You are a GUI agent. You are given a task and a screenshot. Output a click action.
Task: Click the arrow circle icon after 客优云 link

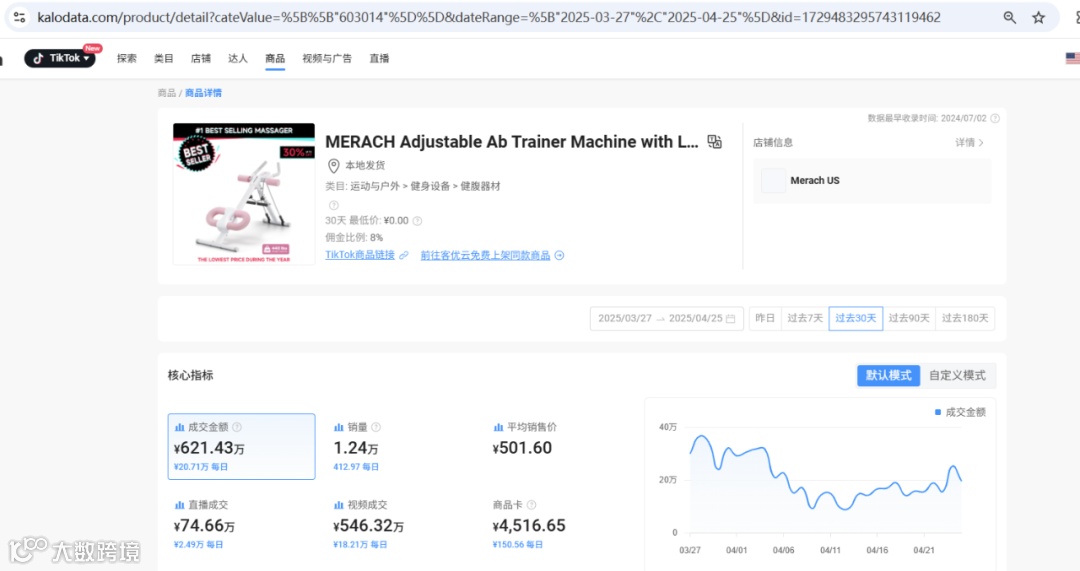click(559, 256)
